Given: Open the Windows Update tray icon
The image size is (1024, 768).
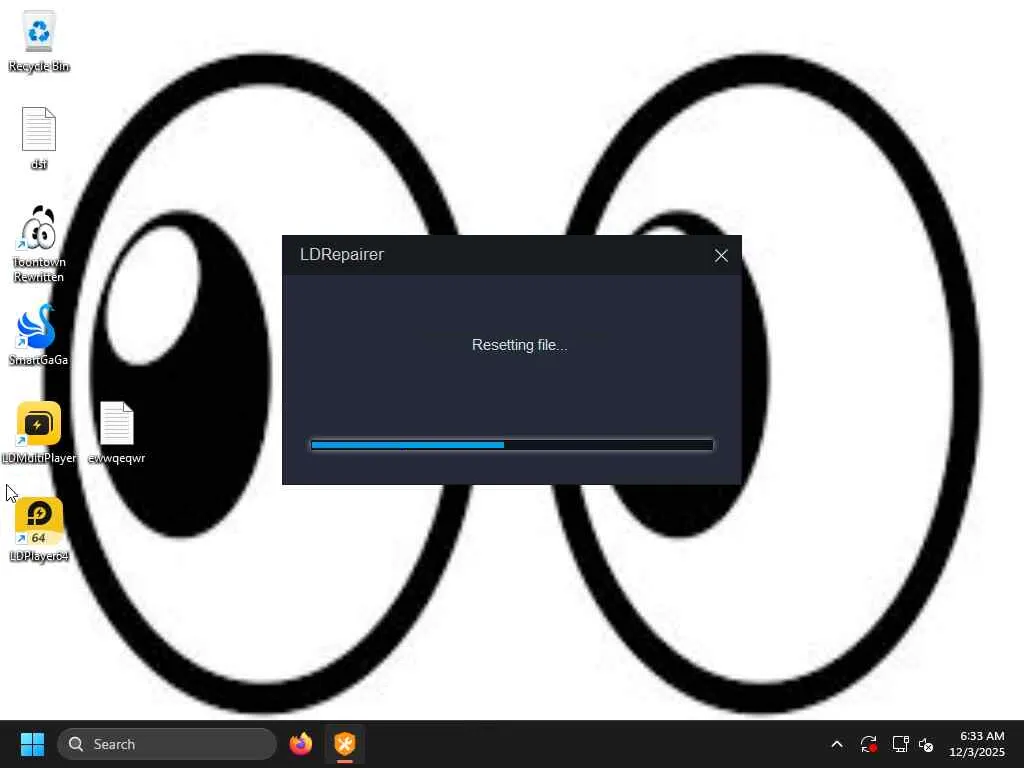Looking at the screenshot, I should [x=869, y=744].
